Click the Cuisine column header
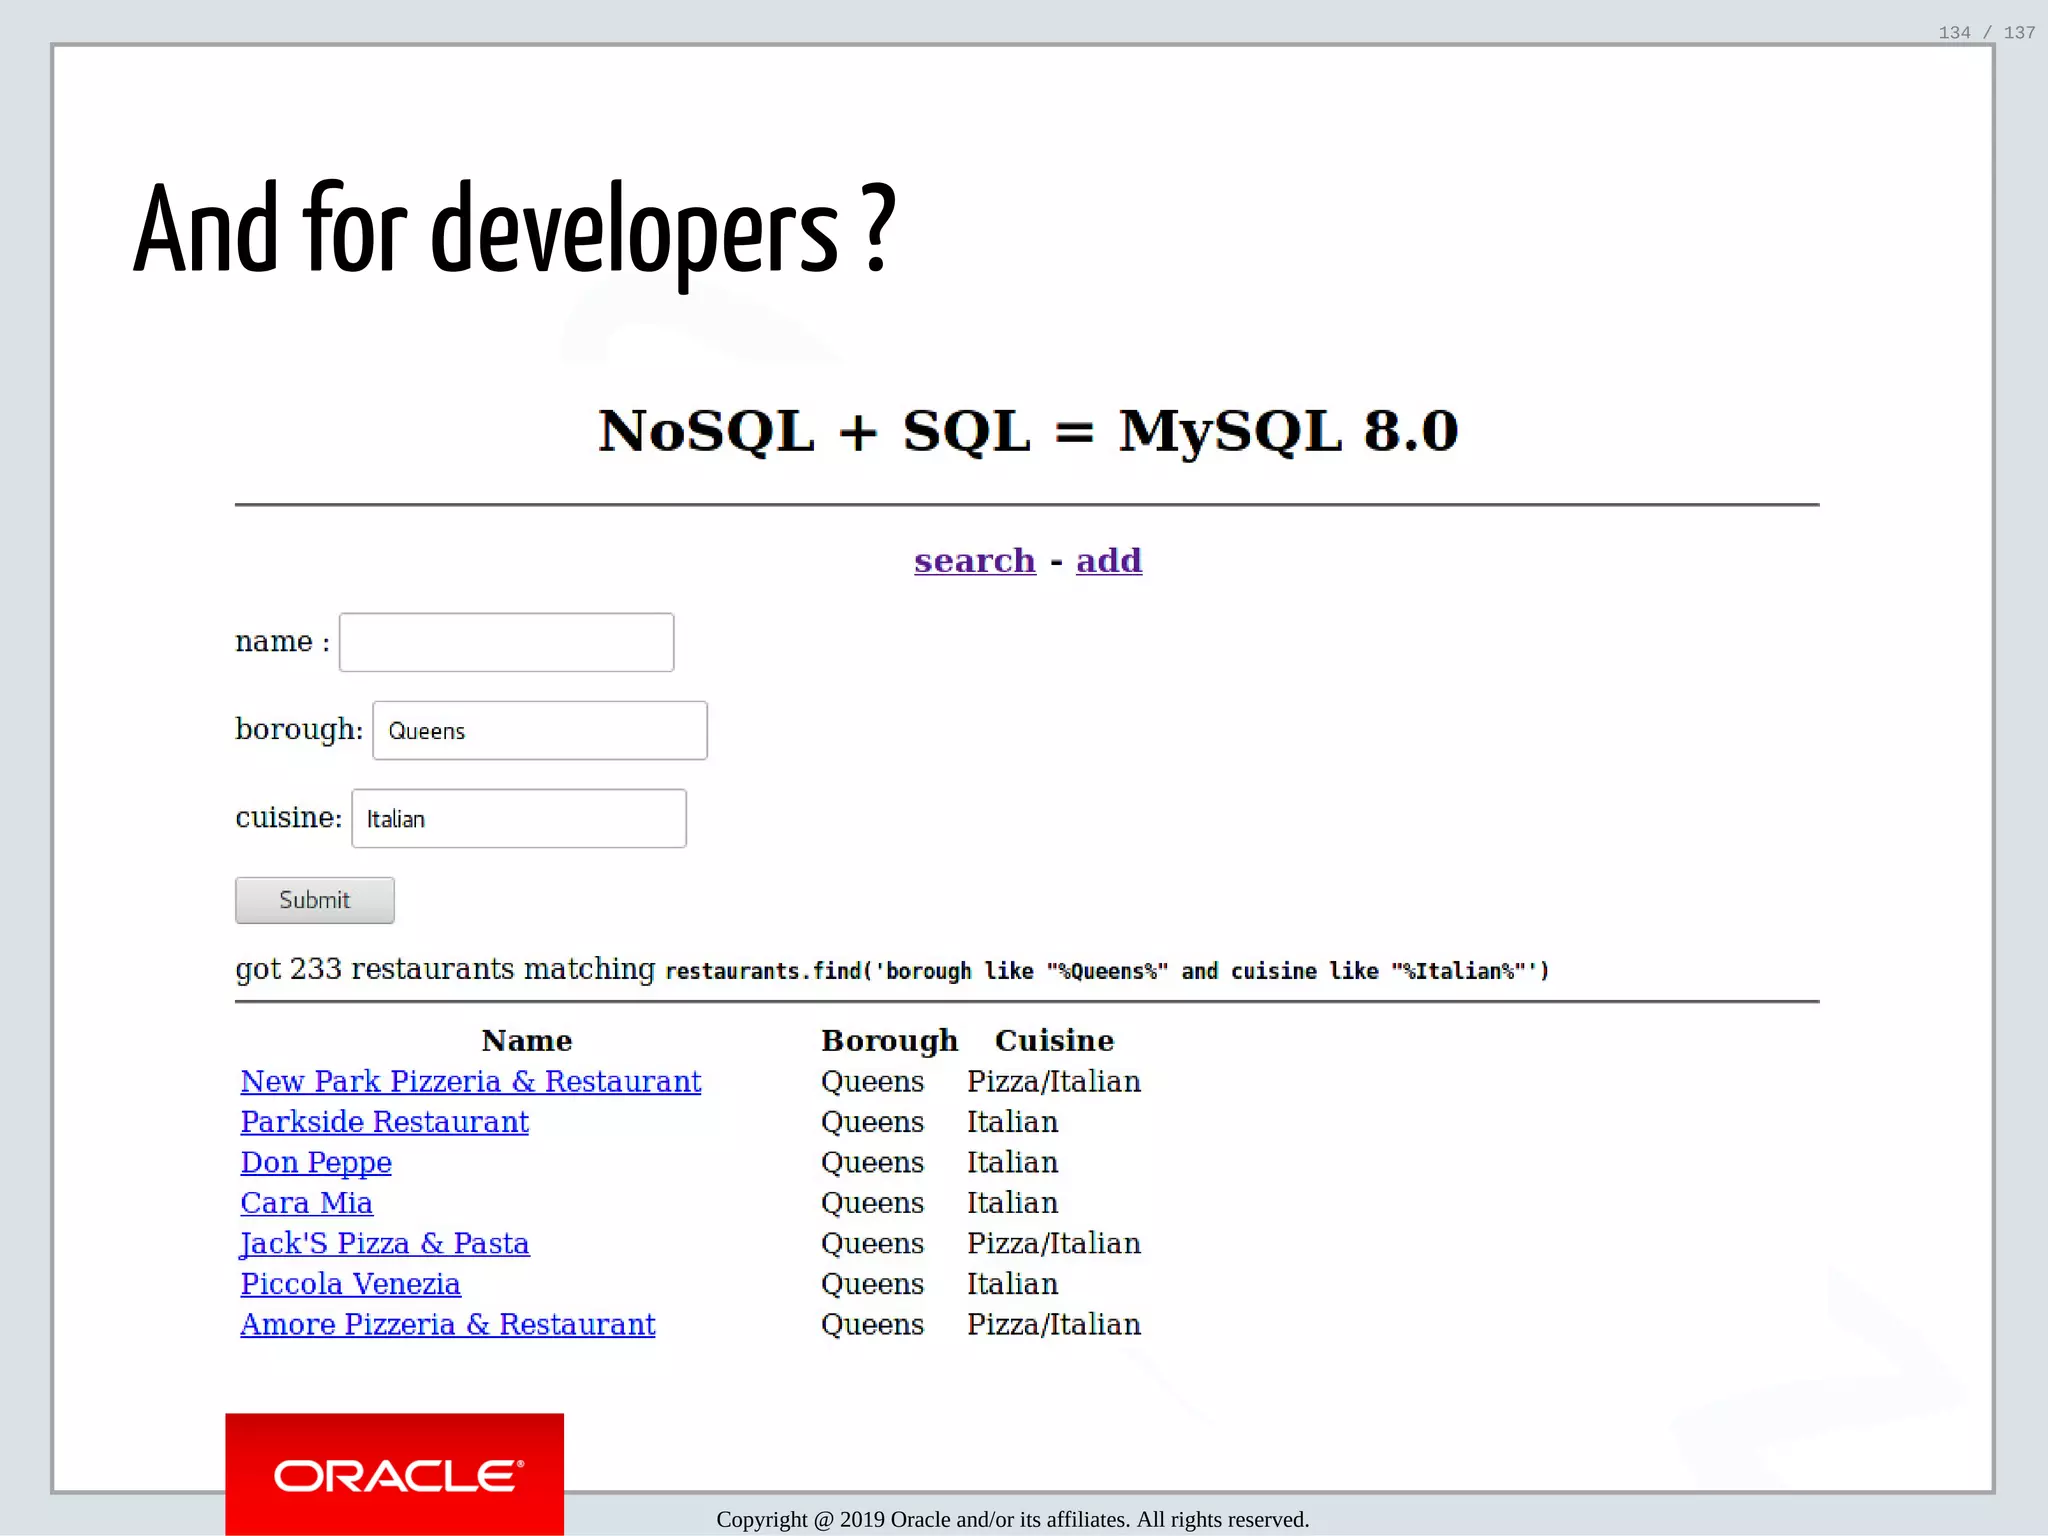Image resolution: width=2048 pixels, height=1536 pixels. (1054, 1040)
